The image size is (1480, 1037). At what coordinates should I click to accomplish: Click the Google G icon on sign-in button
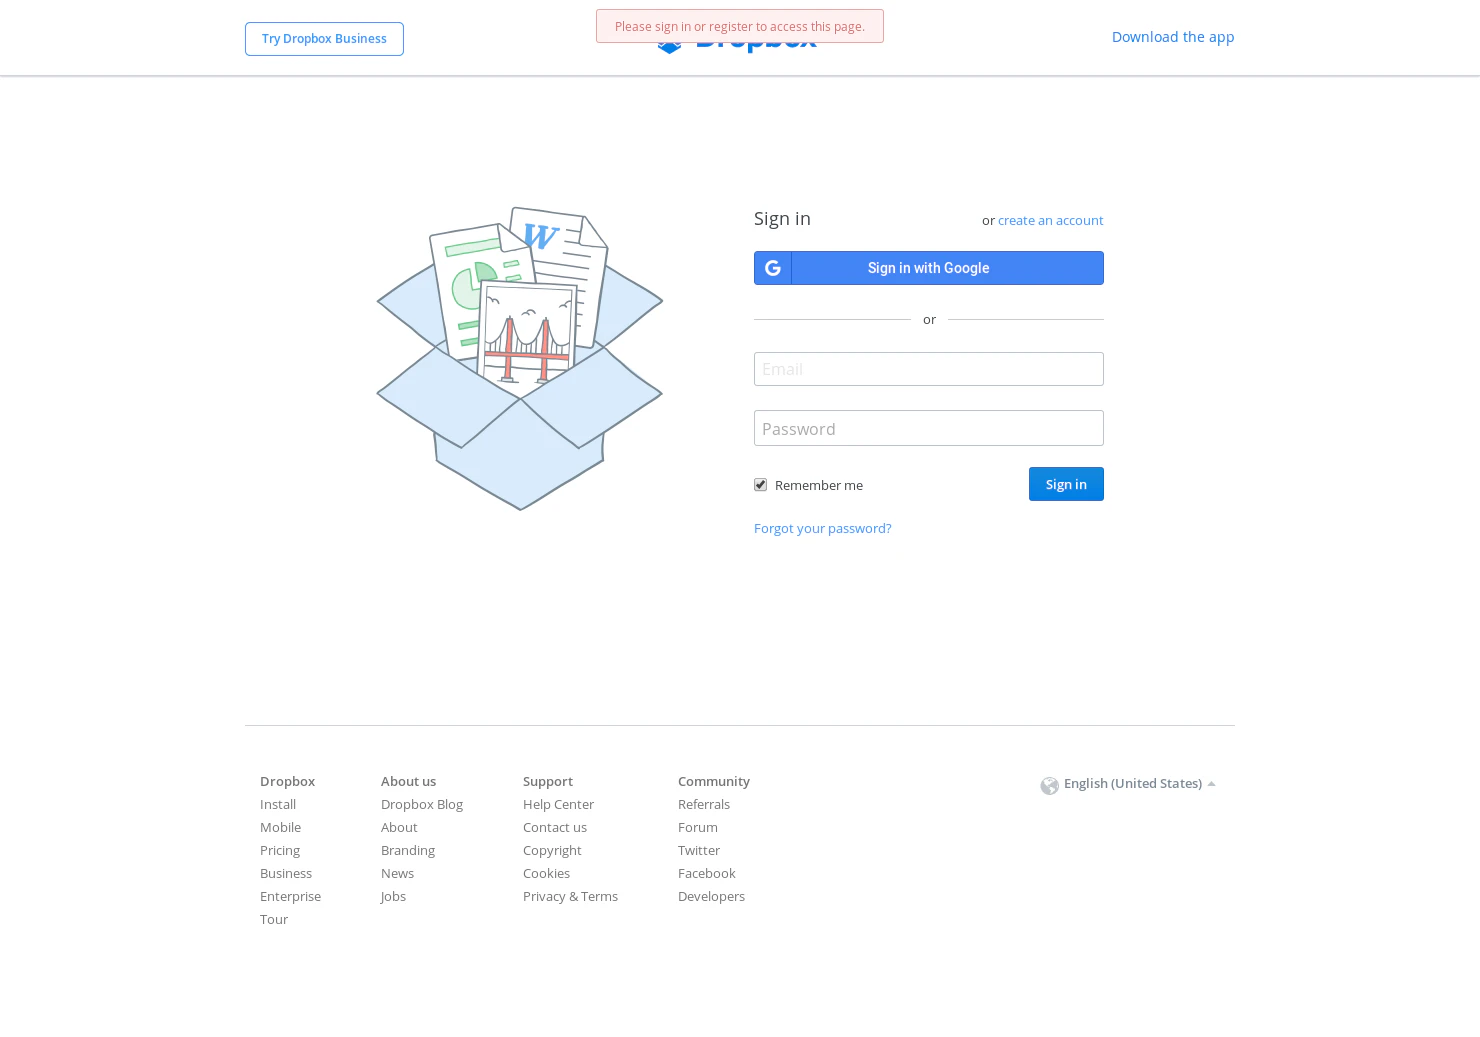[x=773, y=268]
